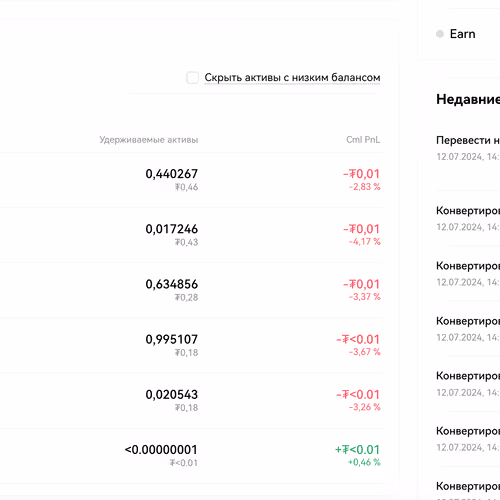500x500 pixels.
Task: Click the ₮0,43 fiat value
Action: coord(187,242)
